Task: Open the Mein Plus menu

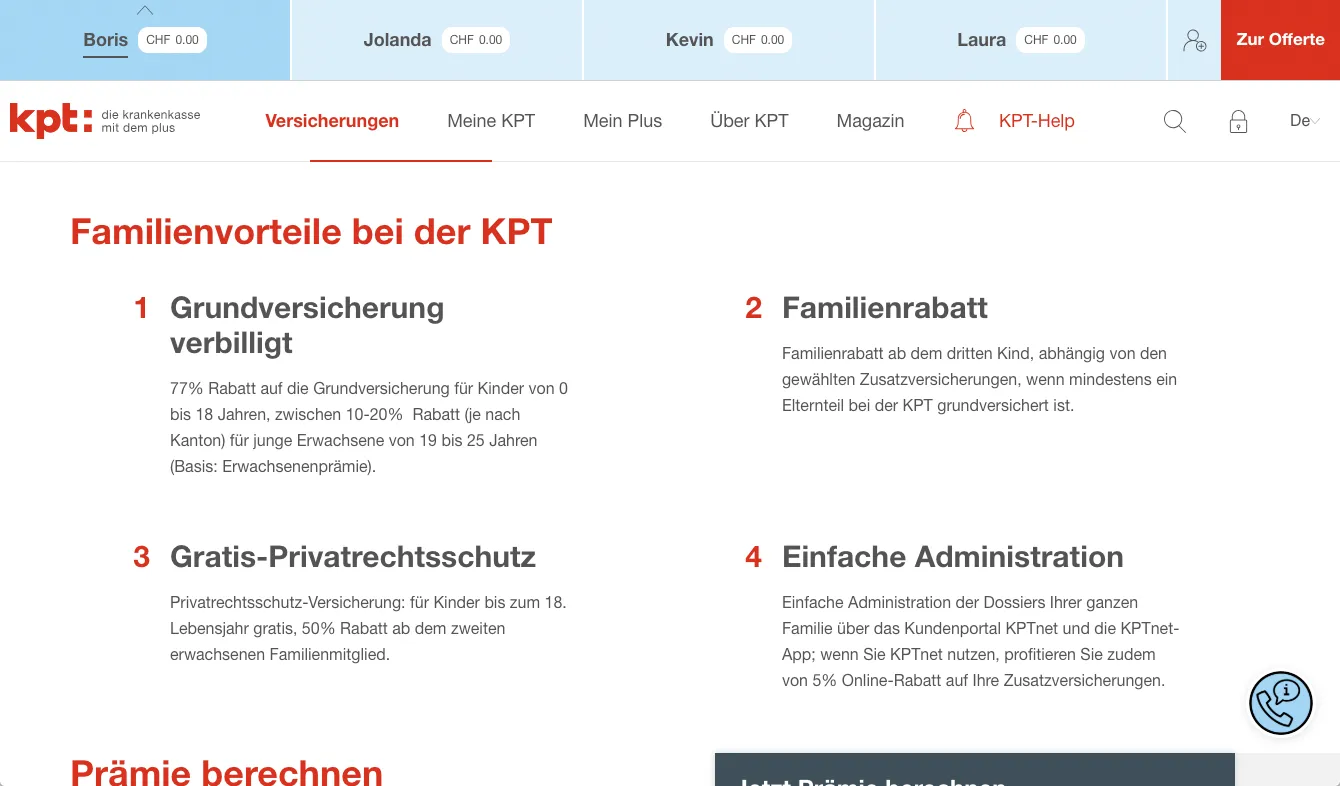Action: 623,121
